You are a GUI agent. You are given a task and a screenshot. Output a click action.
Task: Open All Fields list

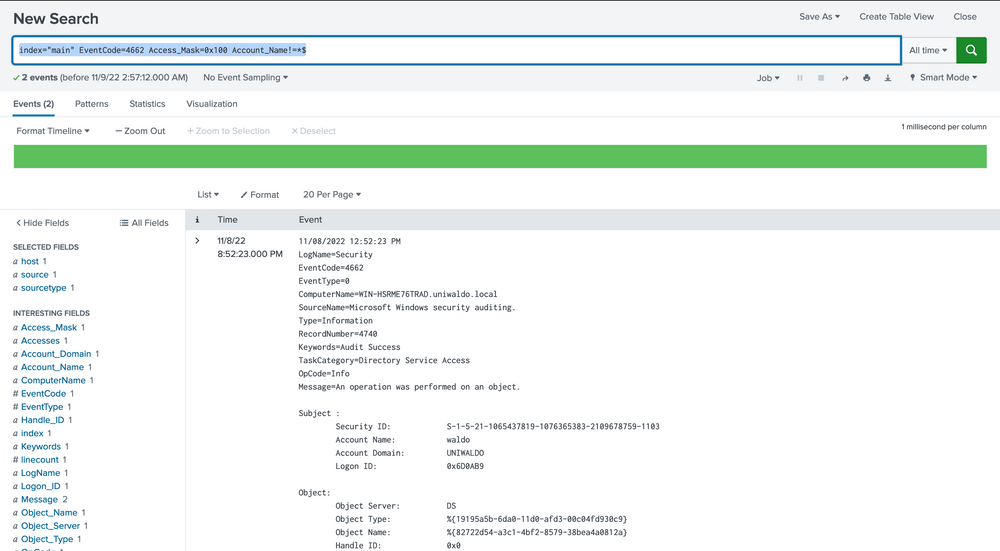coord(144,223)
